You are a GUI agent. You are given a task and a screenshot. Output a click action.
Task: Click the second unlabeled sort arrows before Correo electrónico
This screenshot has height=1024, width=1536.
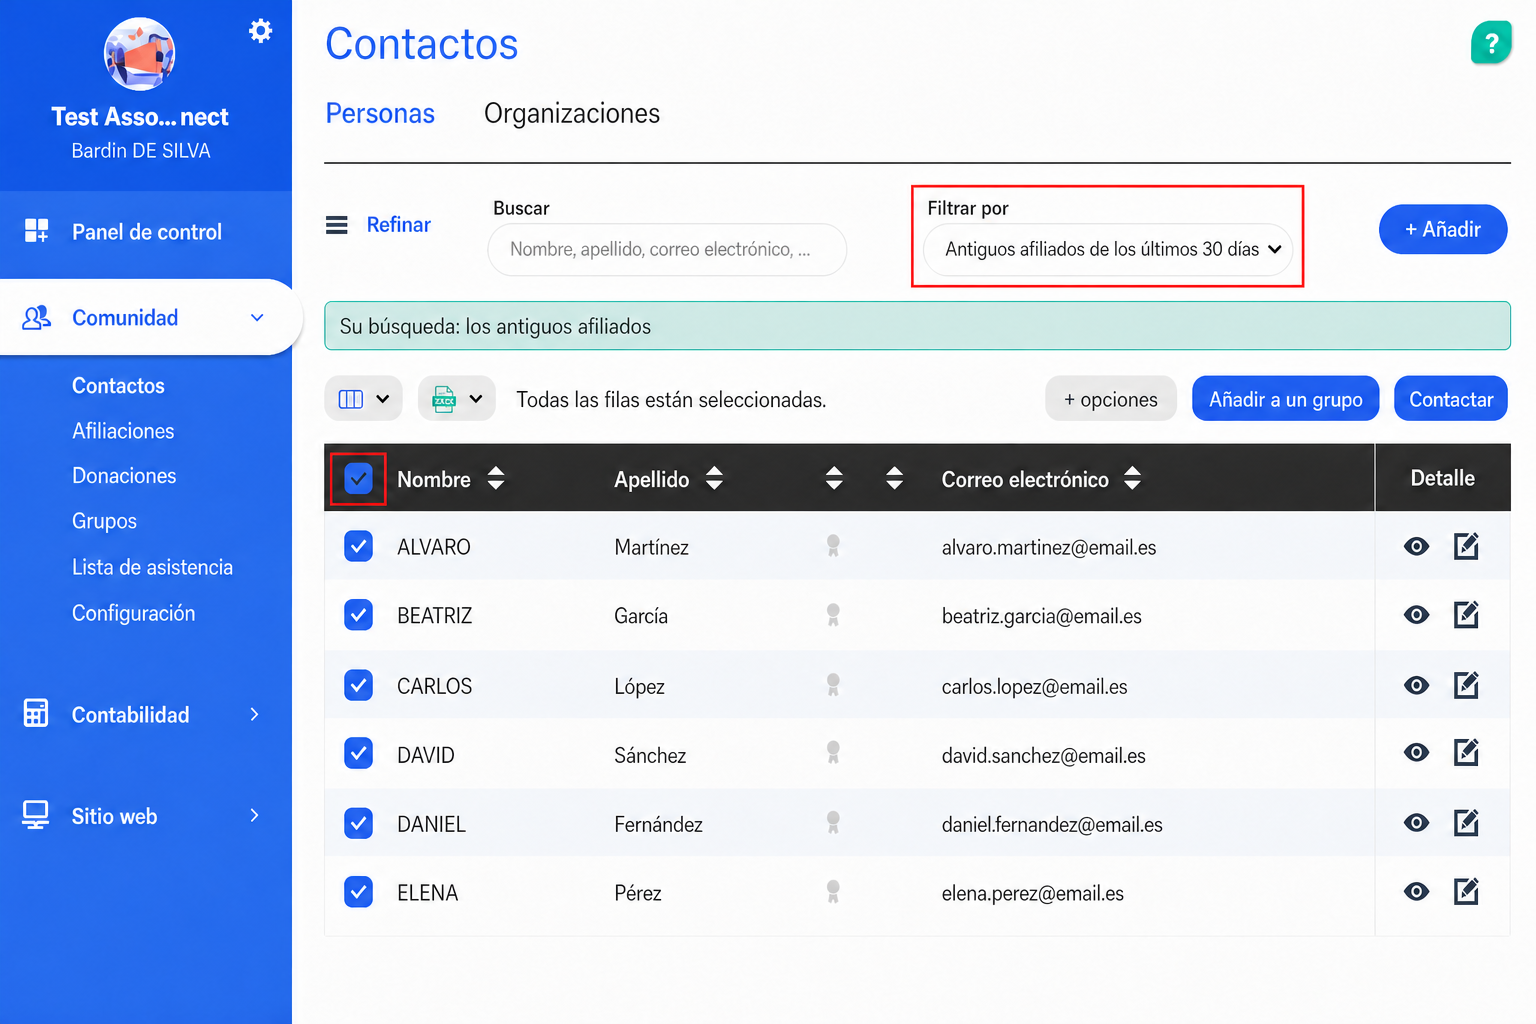click(x=895, y=478)
